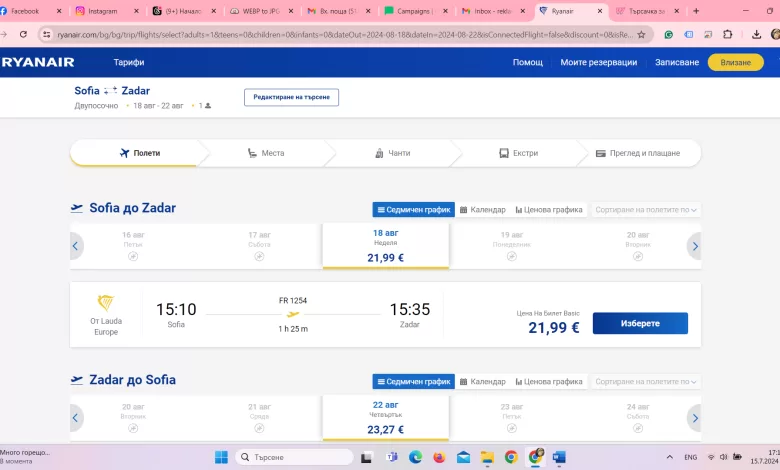
Task: Open Microsoft Teams from taskbar
Action: 391,457
